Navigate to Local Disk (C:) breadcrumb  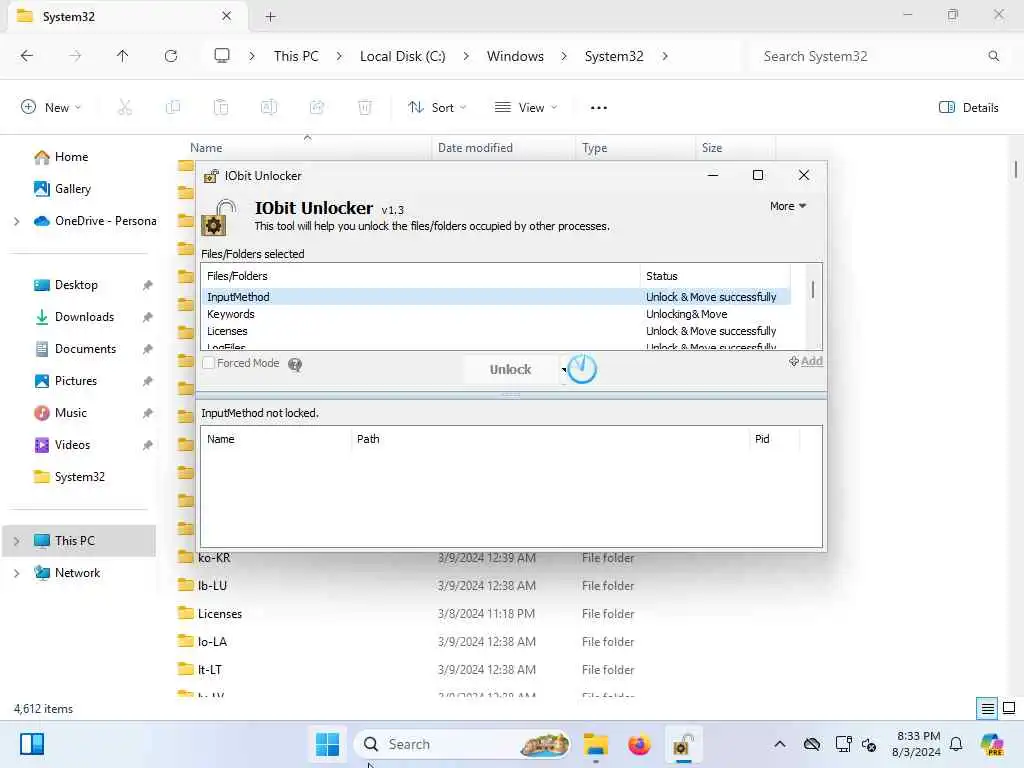[x=402, y=56]
